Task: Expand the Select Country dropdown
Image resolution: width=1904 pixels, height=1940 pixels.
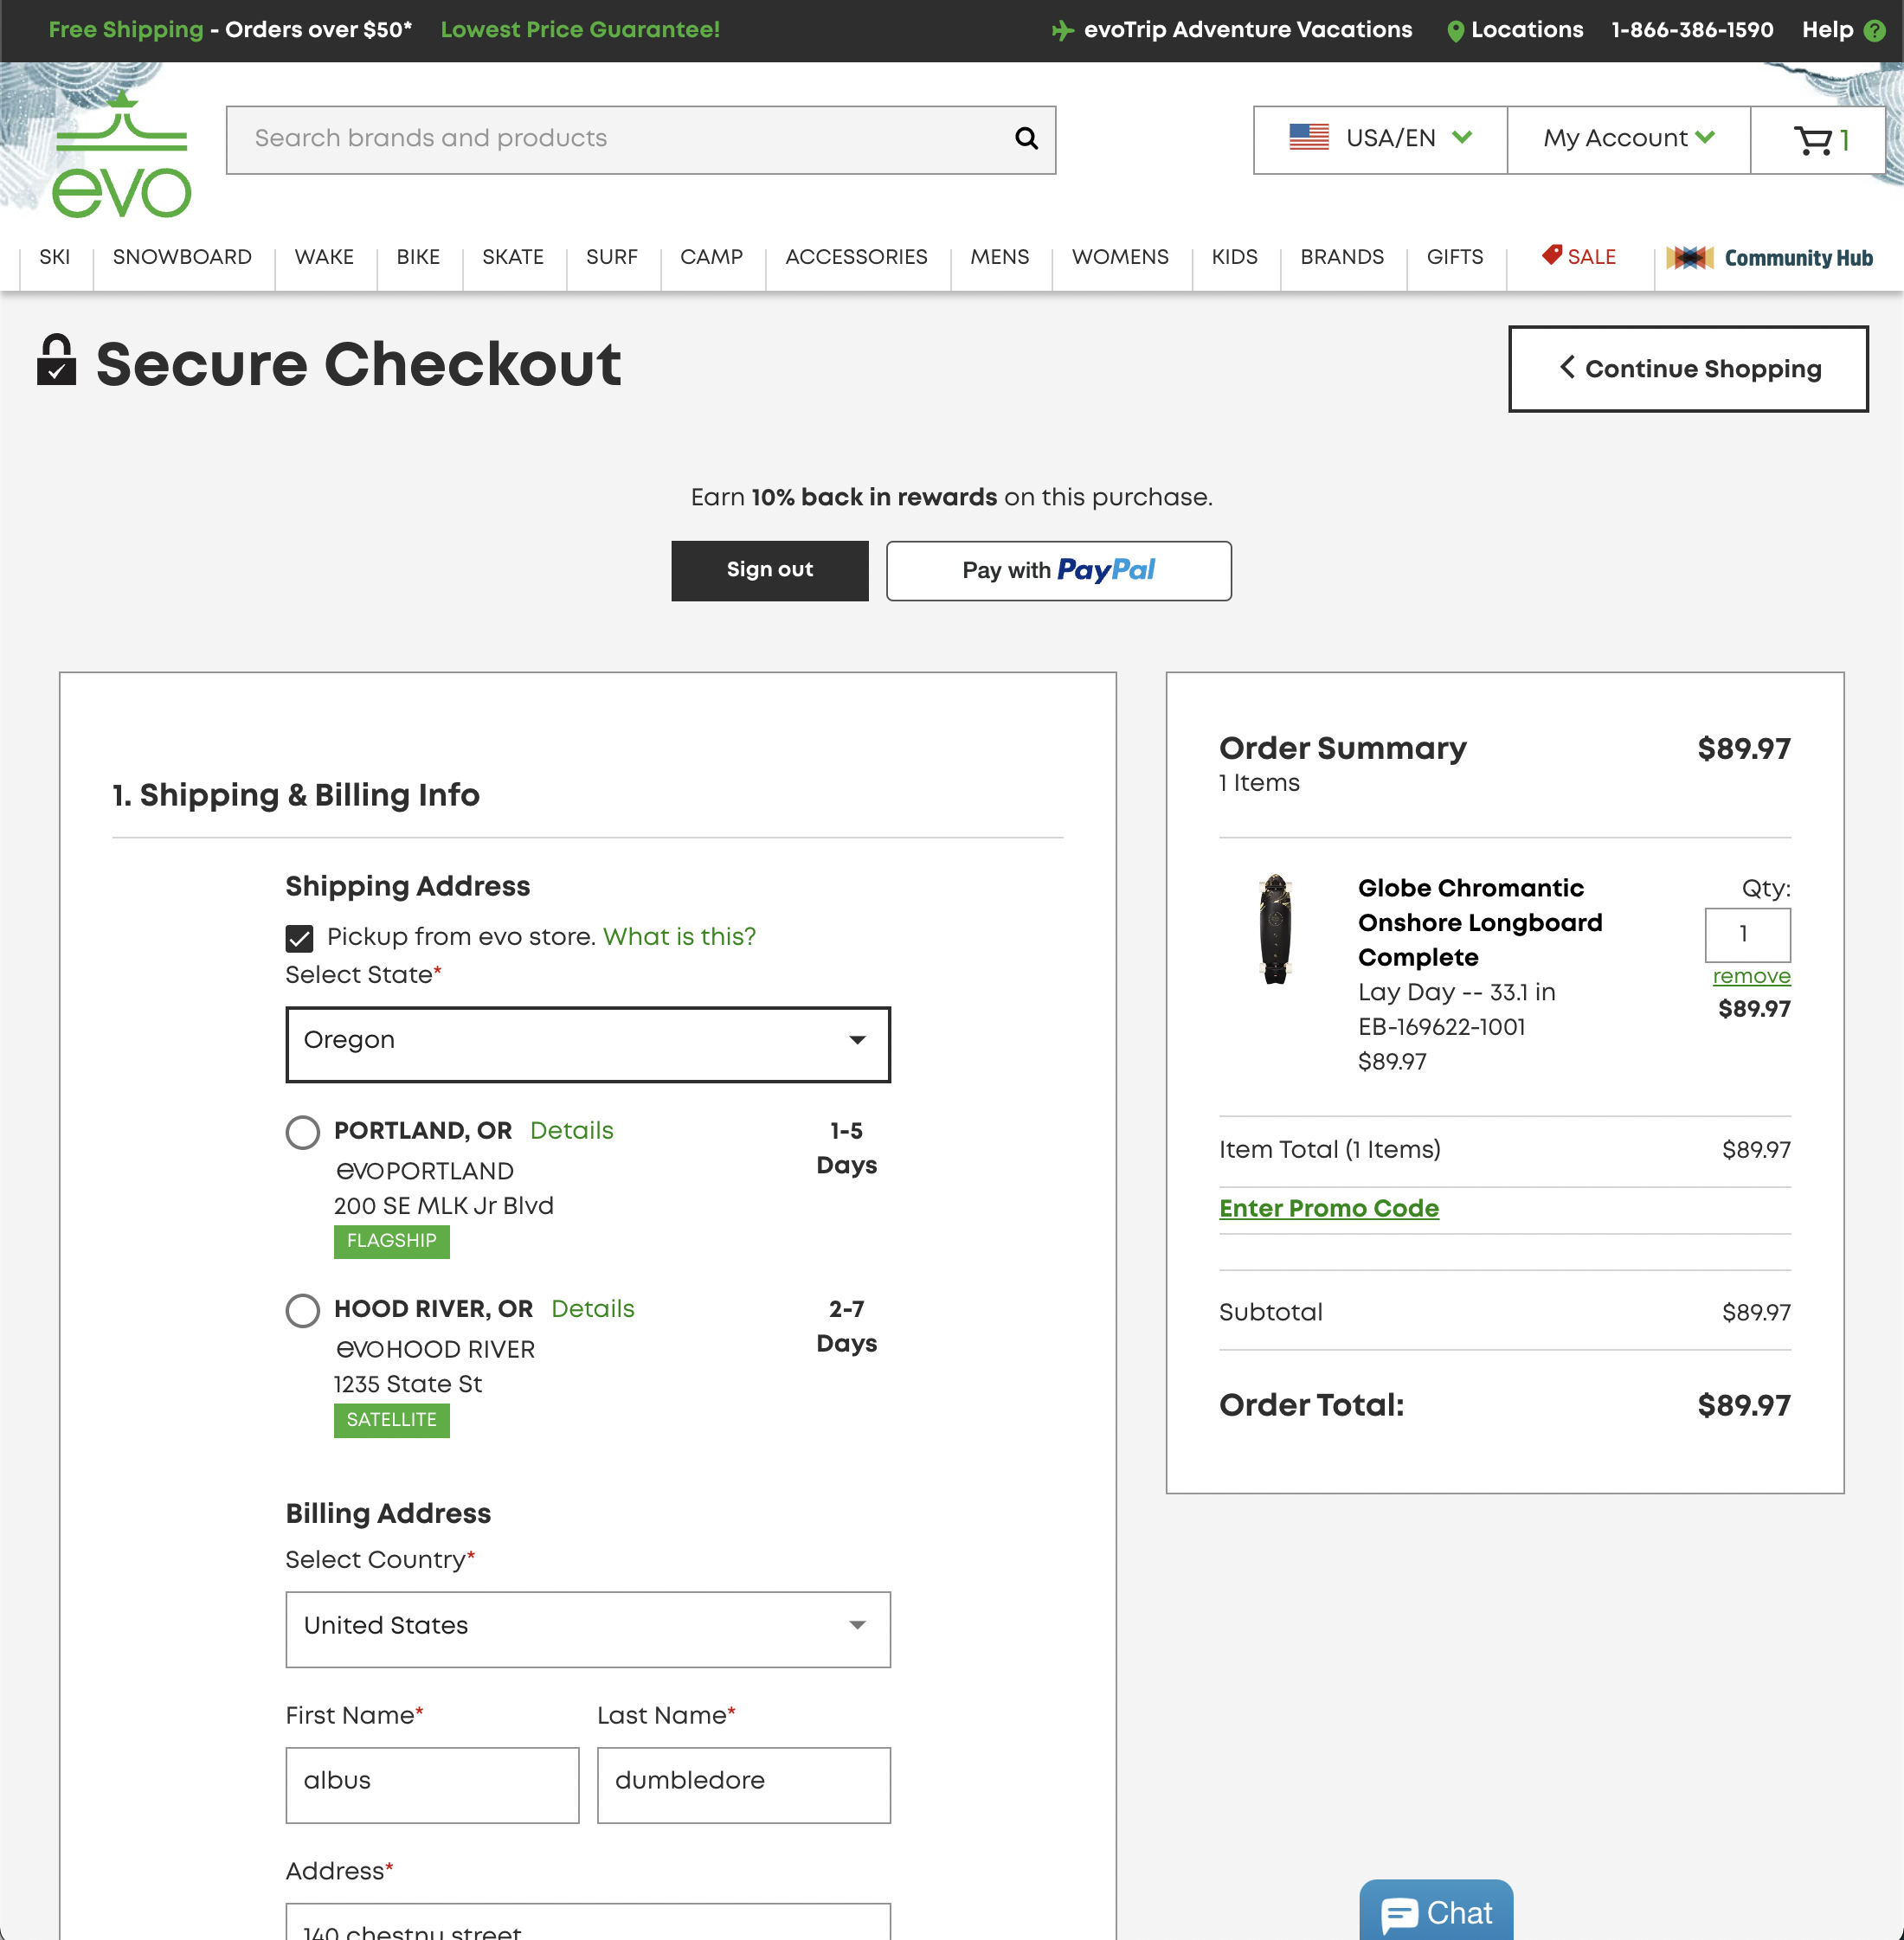Action: (x=587, y=1628)
